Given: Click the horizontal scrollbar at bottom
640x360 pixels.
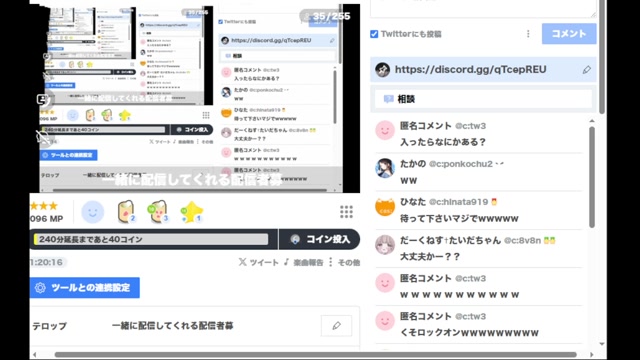Looking at the screenshot, I should (316, 354).
